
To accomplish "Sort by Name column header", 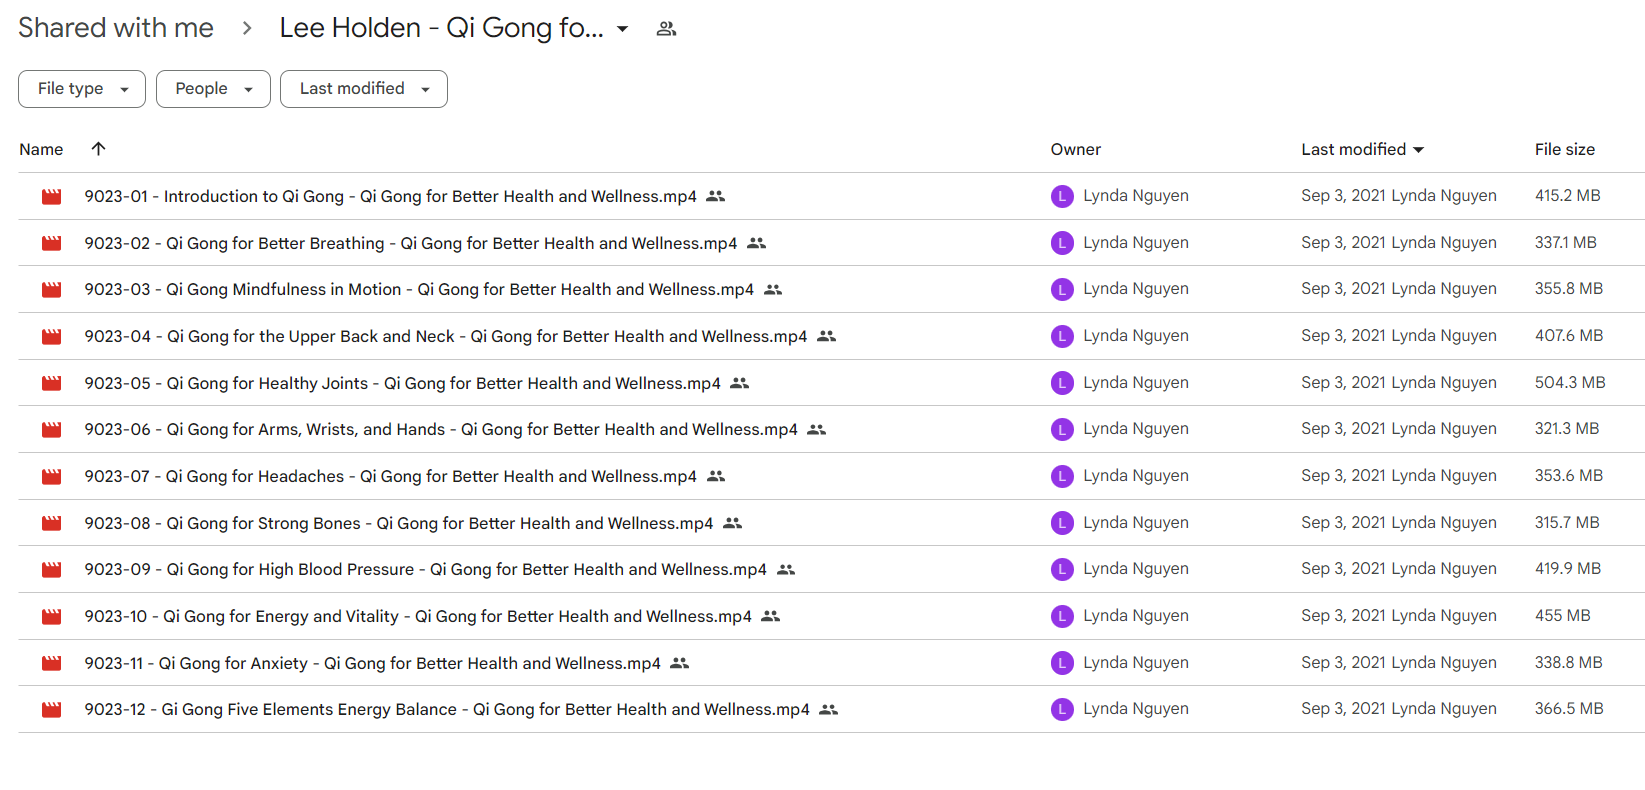I will coord(41,149).
